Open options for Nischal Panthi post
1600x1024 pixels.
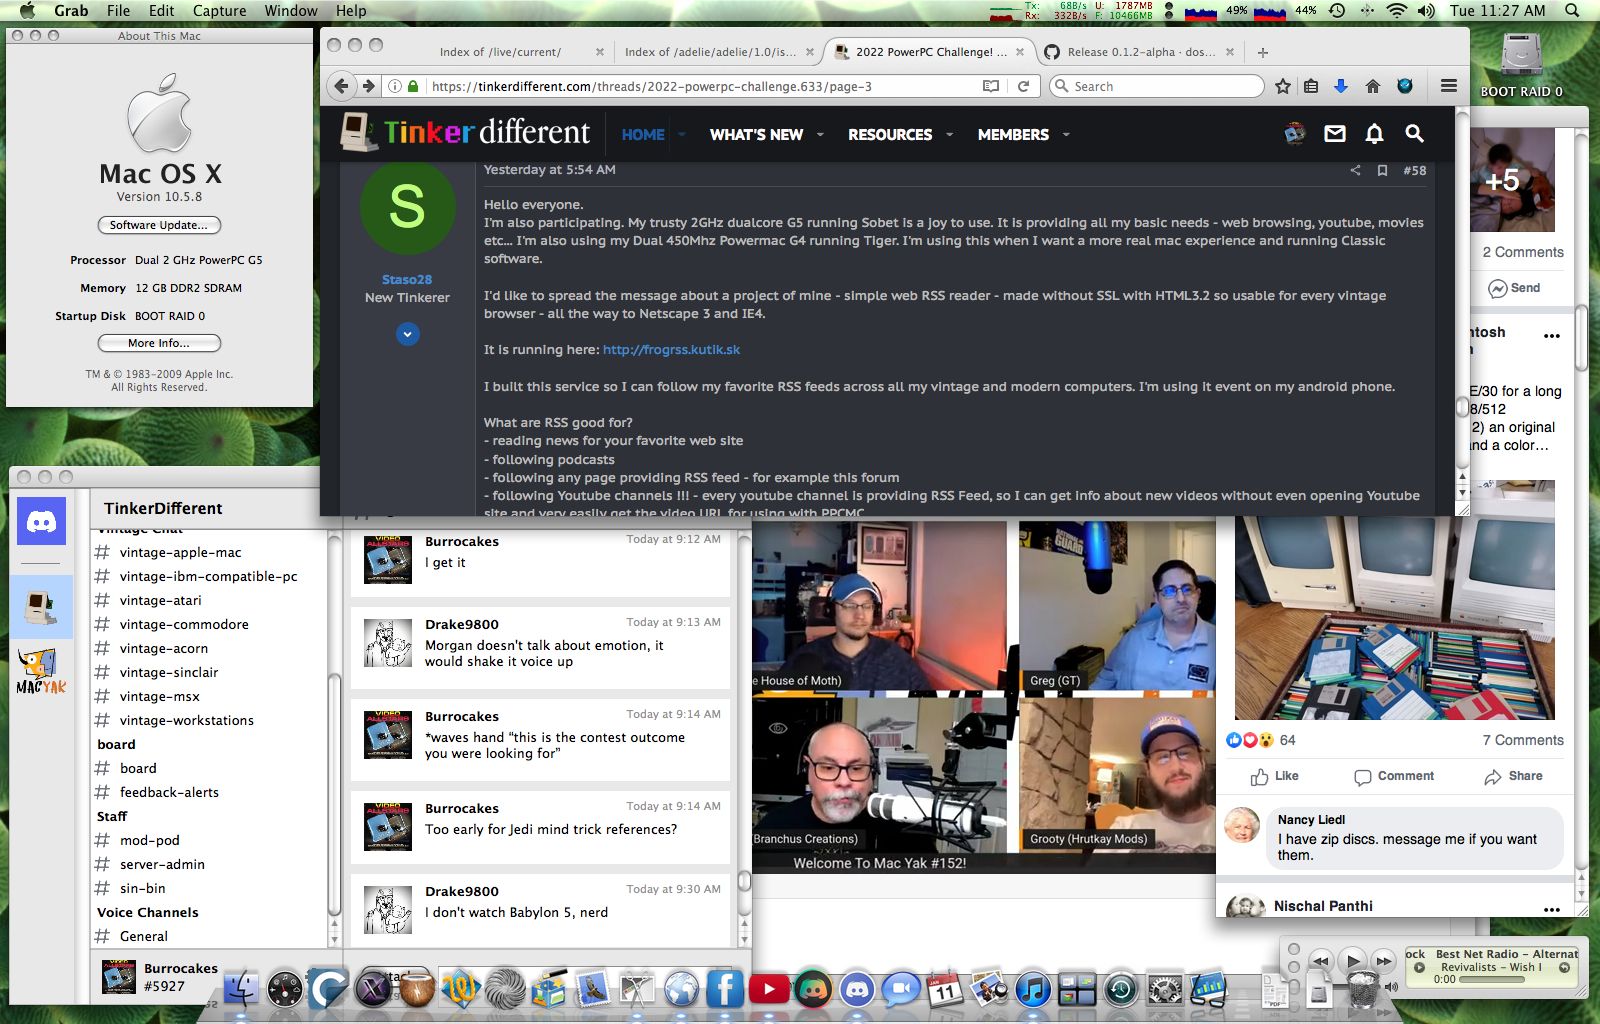(1551, 909)
